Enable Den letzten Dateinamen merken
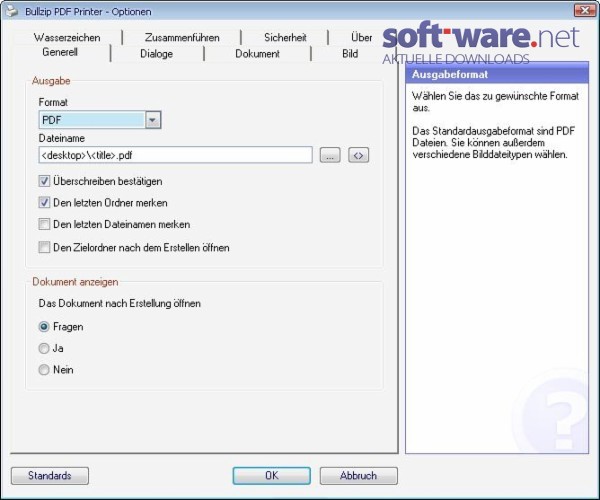The width and height of the screenshot is (600, 500). 44,224
